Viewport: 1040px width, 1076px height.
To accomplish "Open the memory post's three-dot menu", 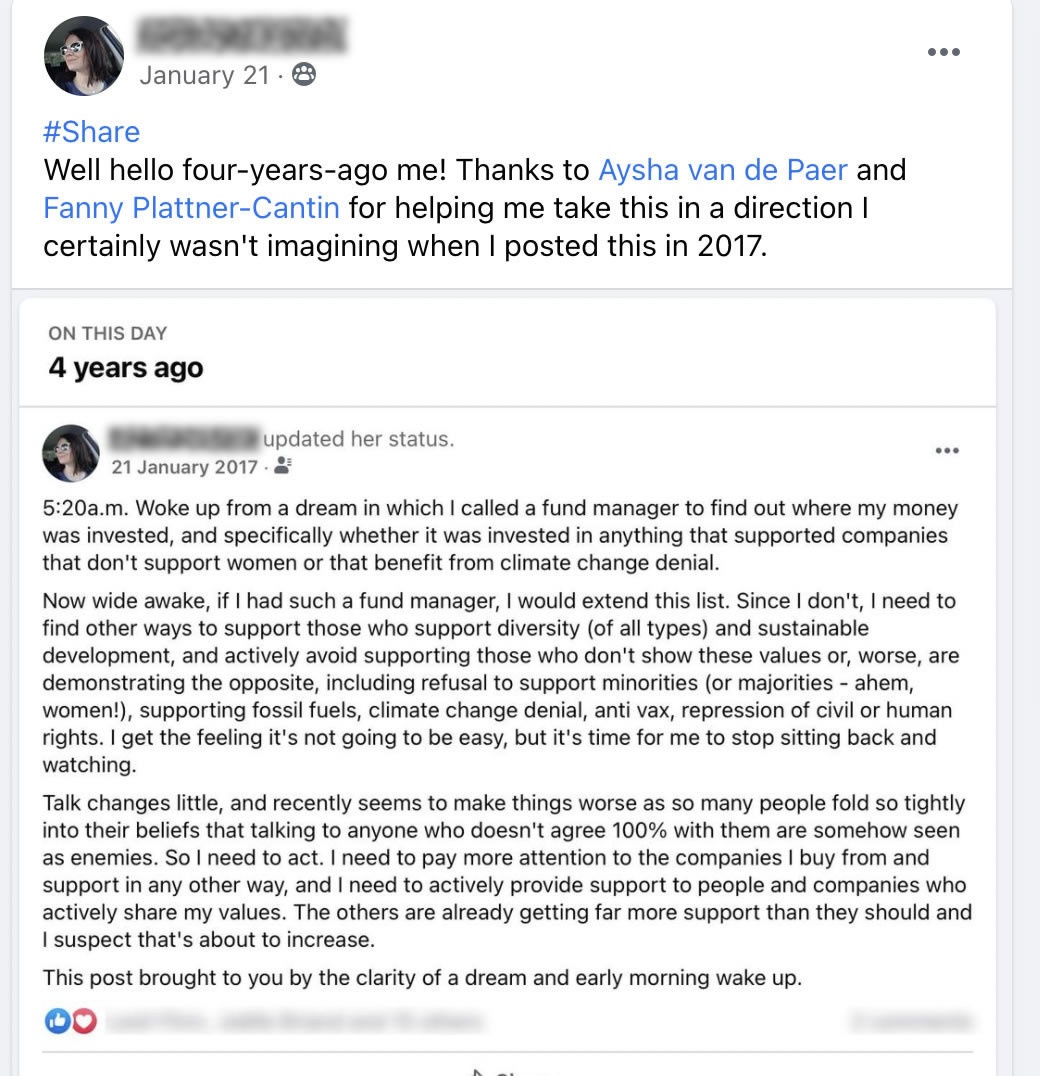I will (x=946, y=451).
